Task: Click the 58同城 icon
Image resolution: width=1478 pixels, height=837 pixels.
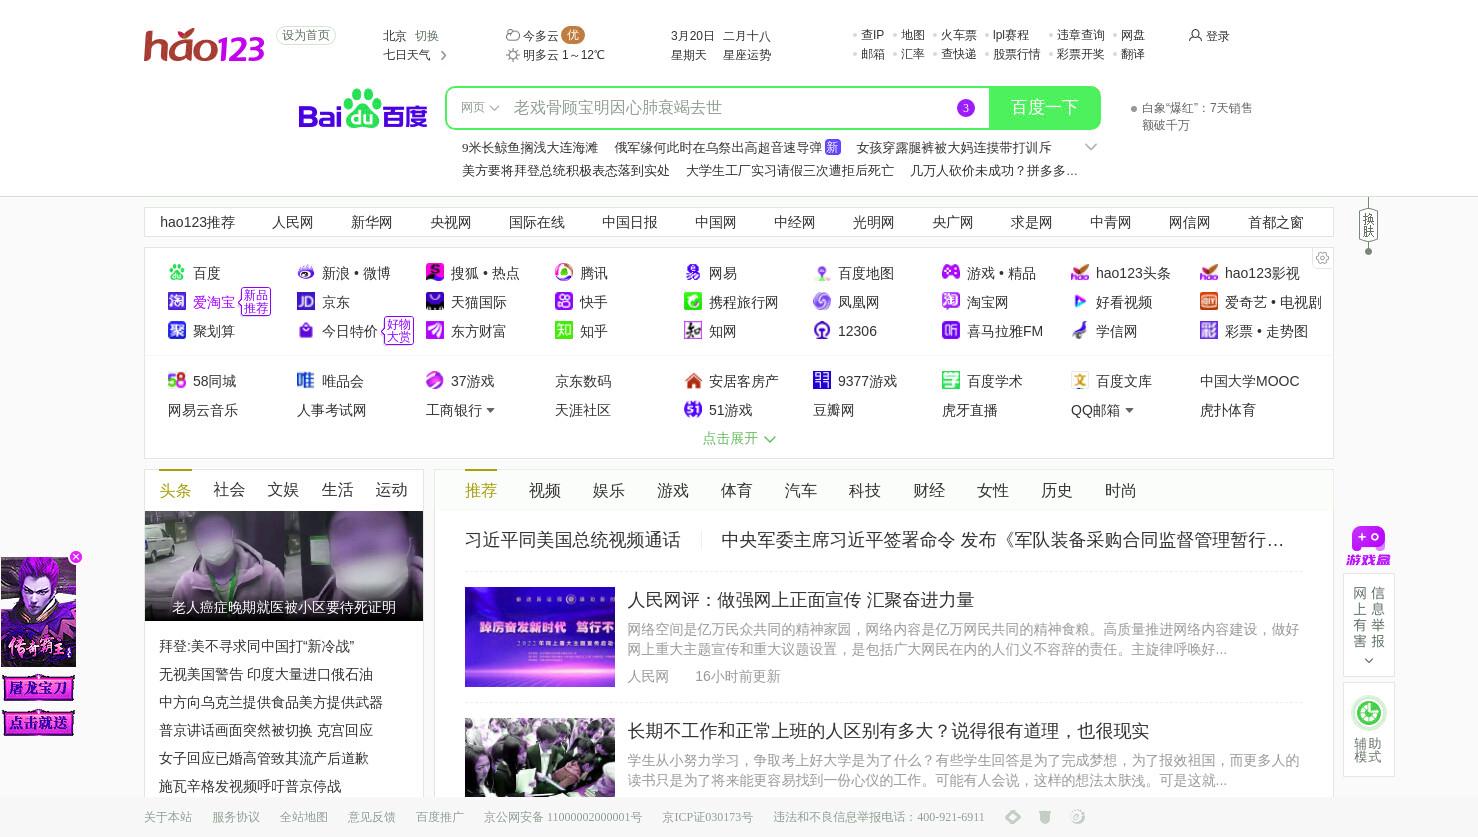Action: [177, 380]
